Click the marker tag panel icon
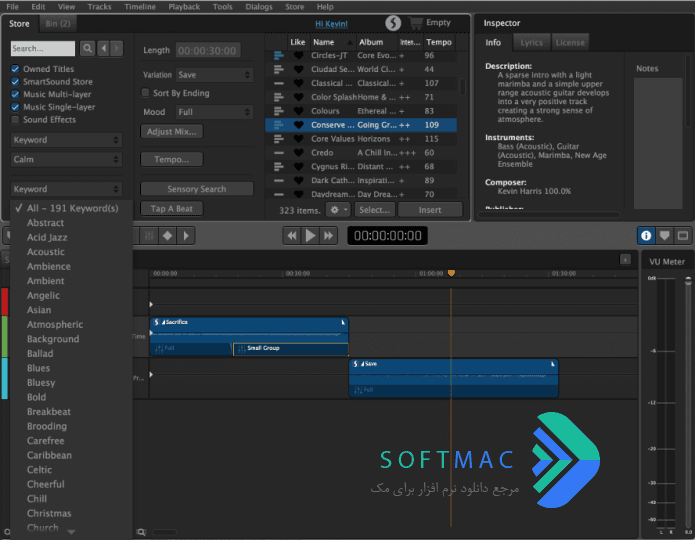695x540 pixels. (x=664, y=235)
